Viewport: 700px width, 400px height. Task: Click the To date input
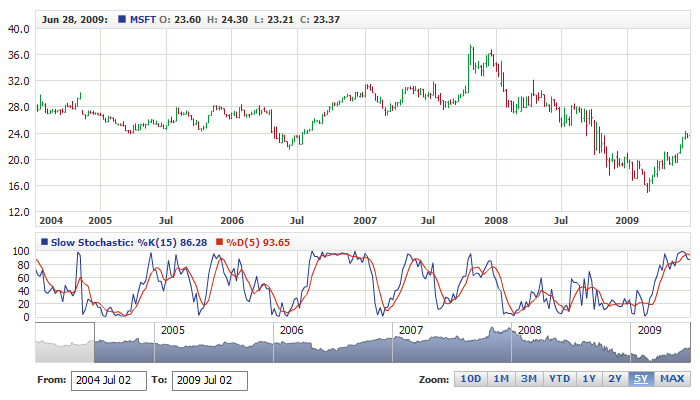(209, 380)
